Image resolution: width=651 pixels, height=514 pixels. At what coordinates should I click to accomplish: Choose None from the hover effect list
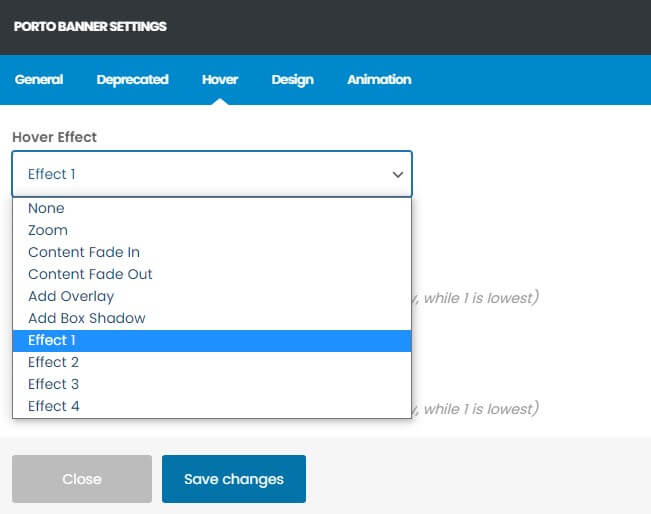tap(46, 208)
